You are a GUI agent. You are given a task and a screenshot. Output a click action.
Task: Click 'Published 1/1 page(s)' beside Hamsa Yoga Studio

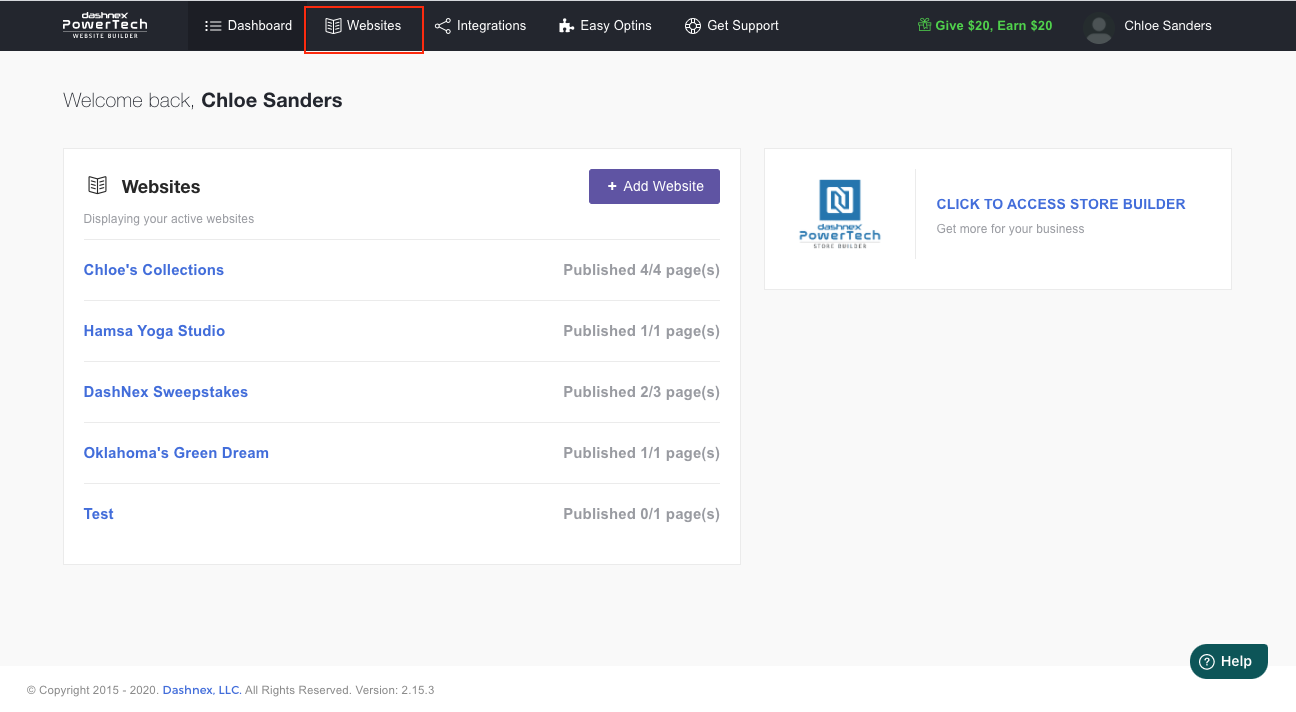641,331
